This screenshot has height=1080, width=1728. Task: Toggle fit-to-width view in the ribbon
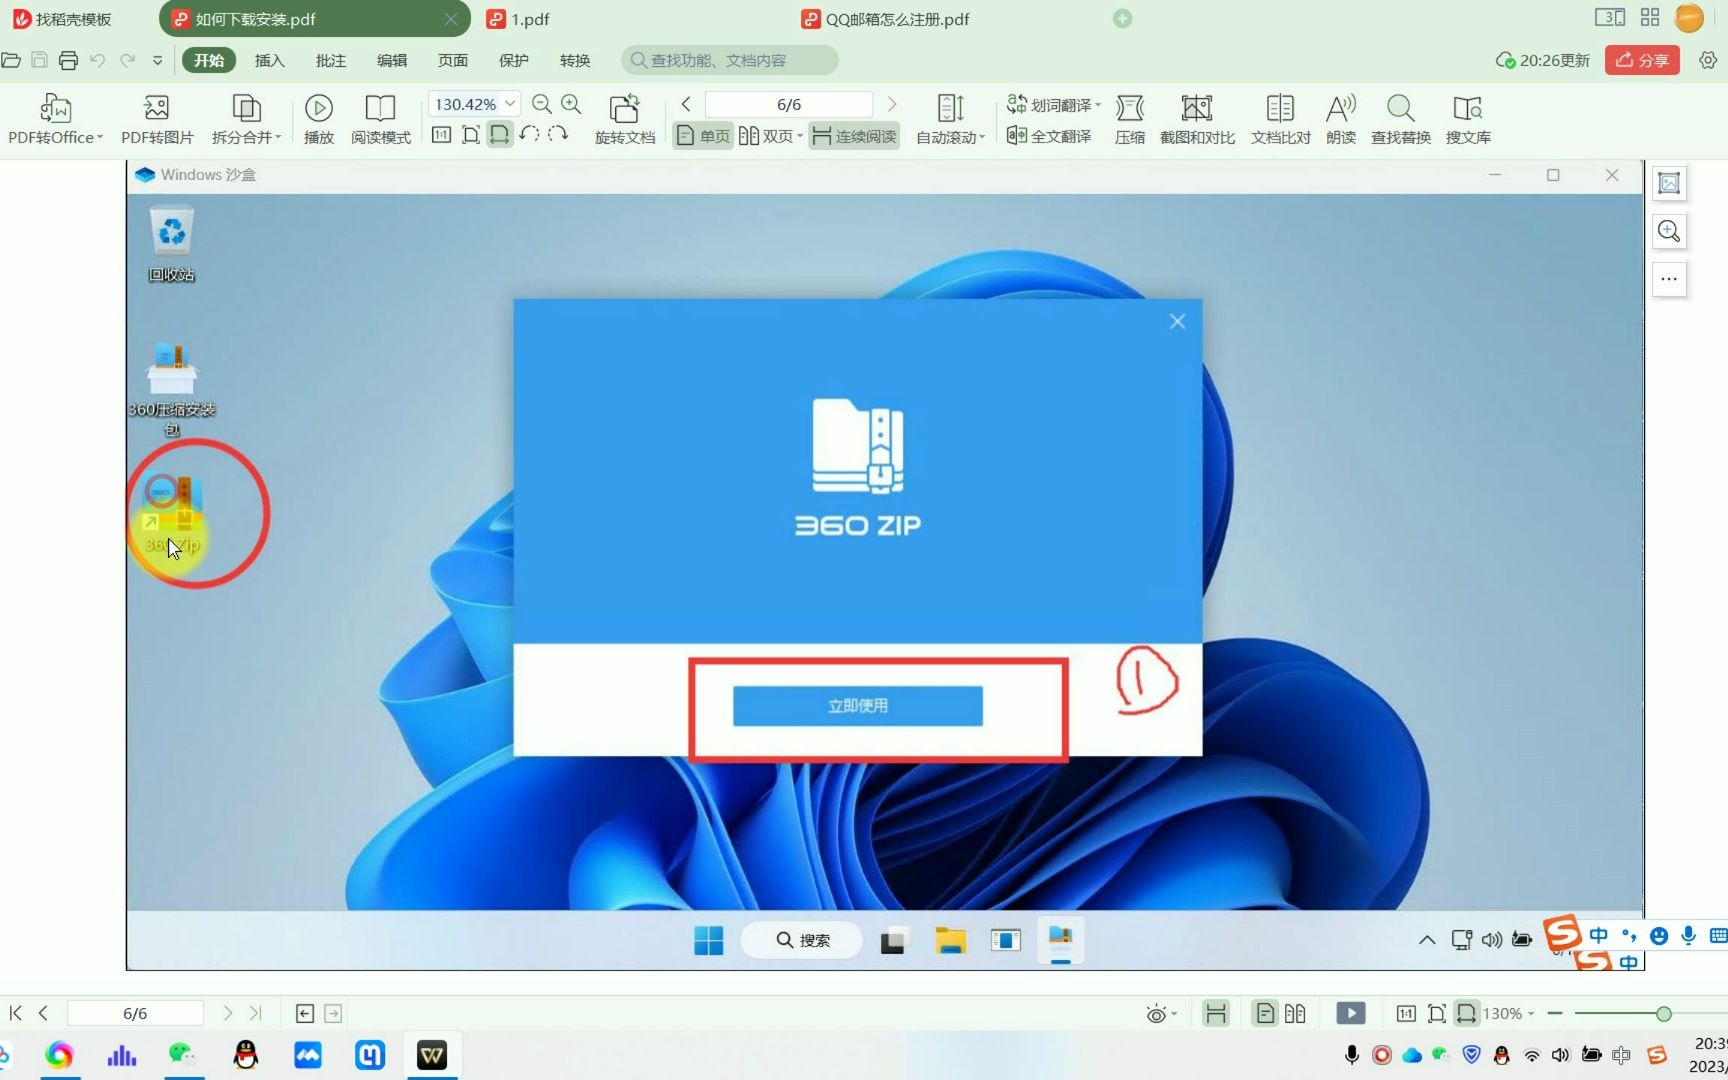click(500, 134)
